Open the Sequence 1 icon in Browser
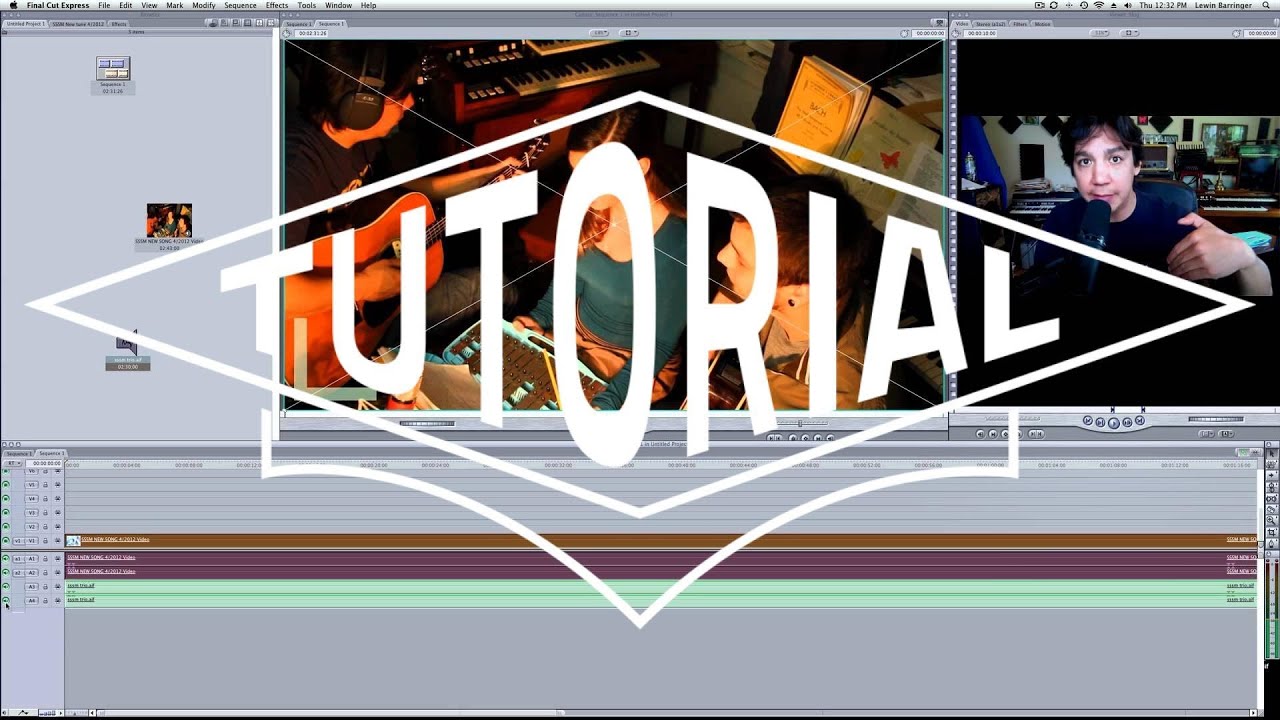Image resolution: width=1280 pixels, height=720 pixels. [113, 69]
